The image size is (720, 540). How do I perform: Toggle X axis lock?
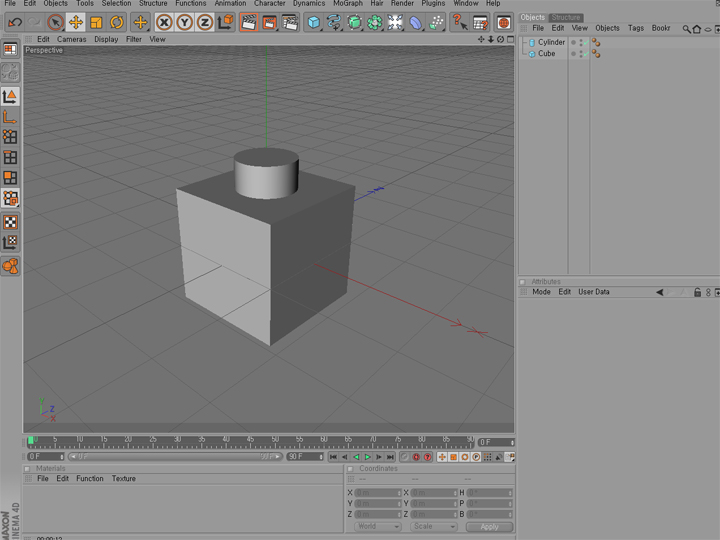tap(164, 22)
